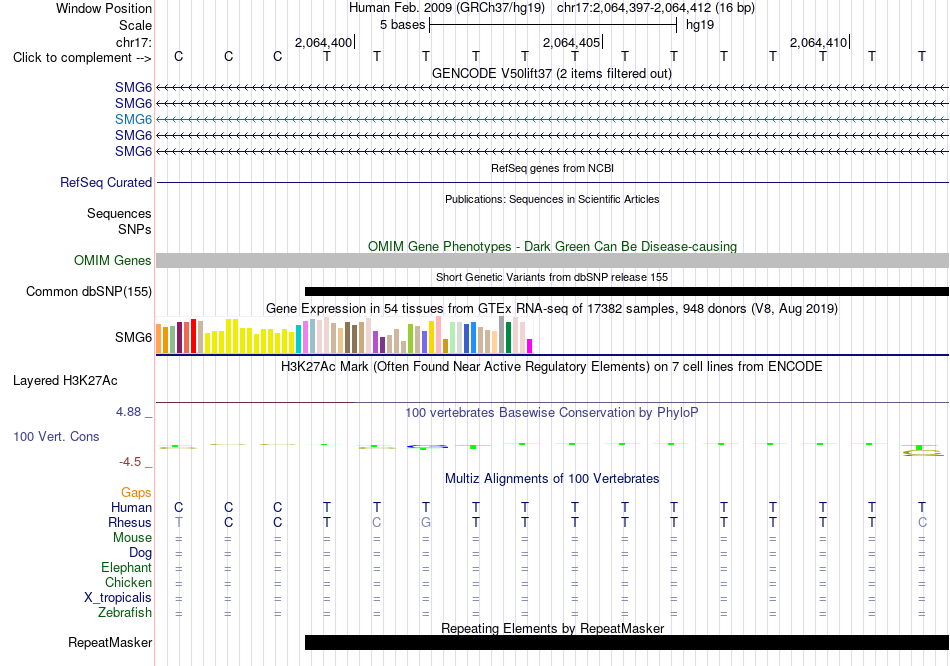
Task: Select the topmost SMG6 transcript label
Action: click(133, 87)
